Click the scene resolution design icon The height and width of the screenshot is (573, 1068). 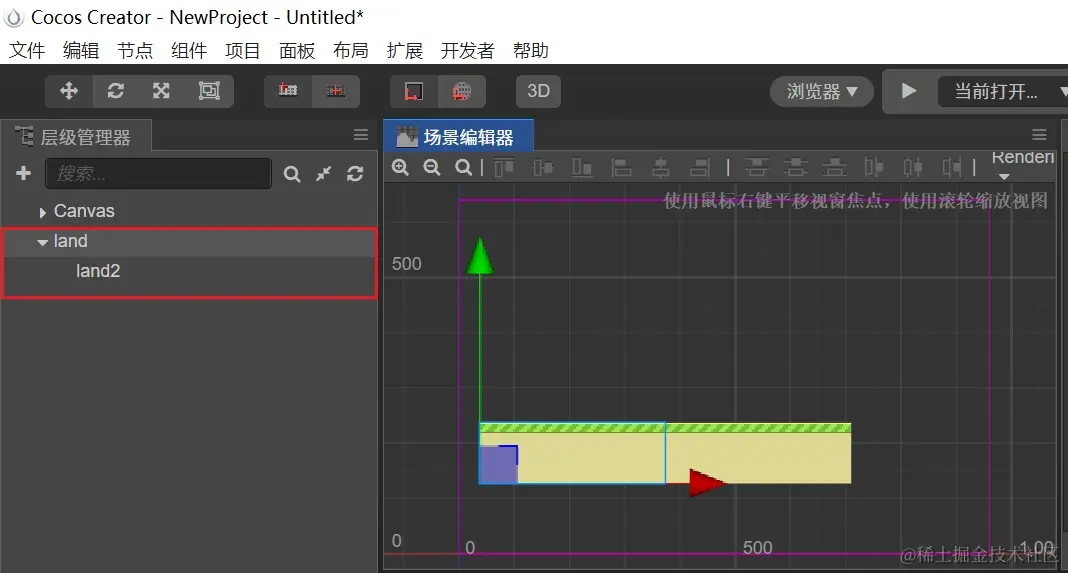[413, 91]
